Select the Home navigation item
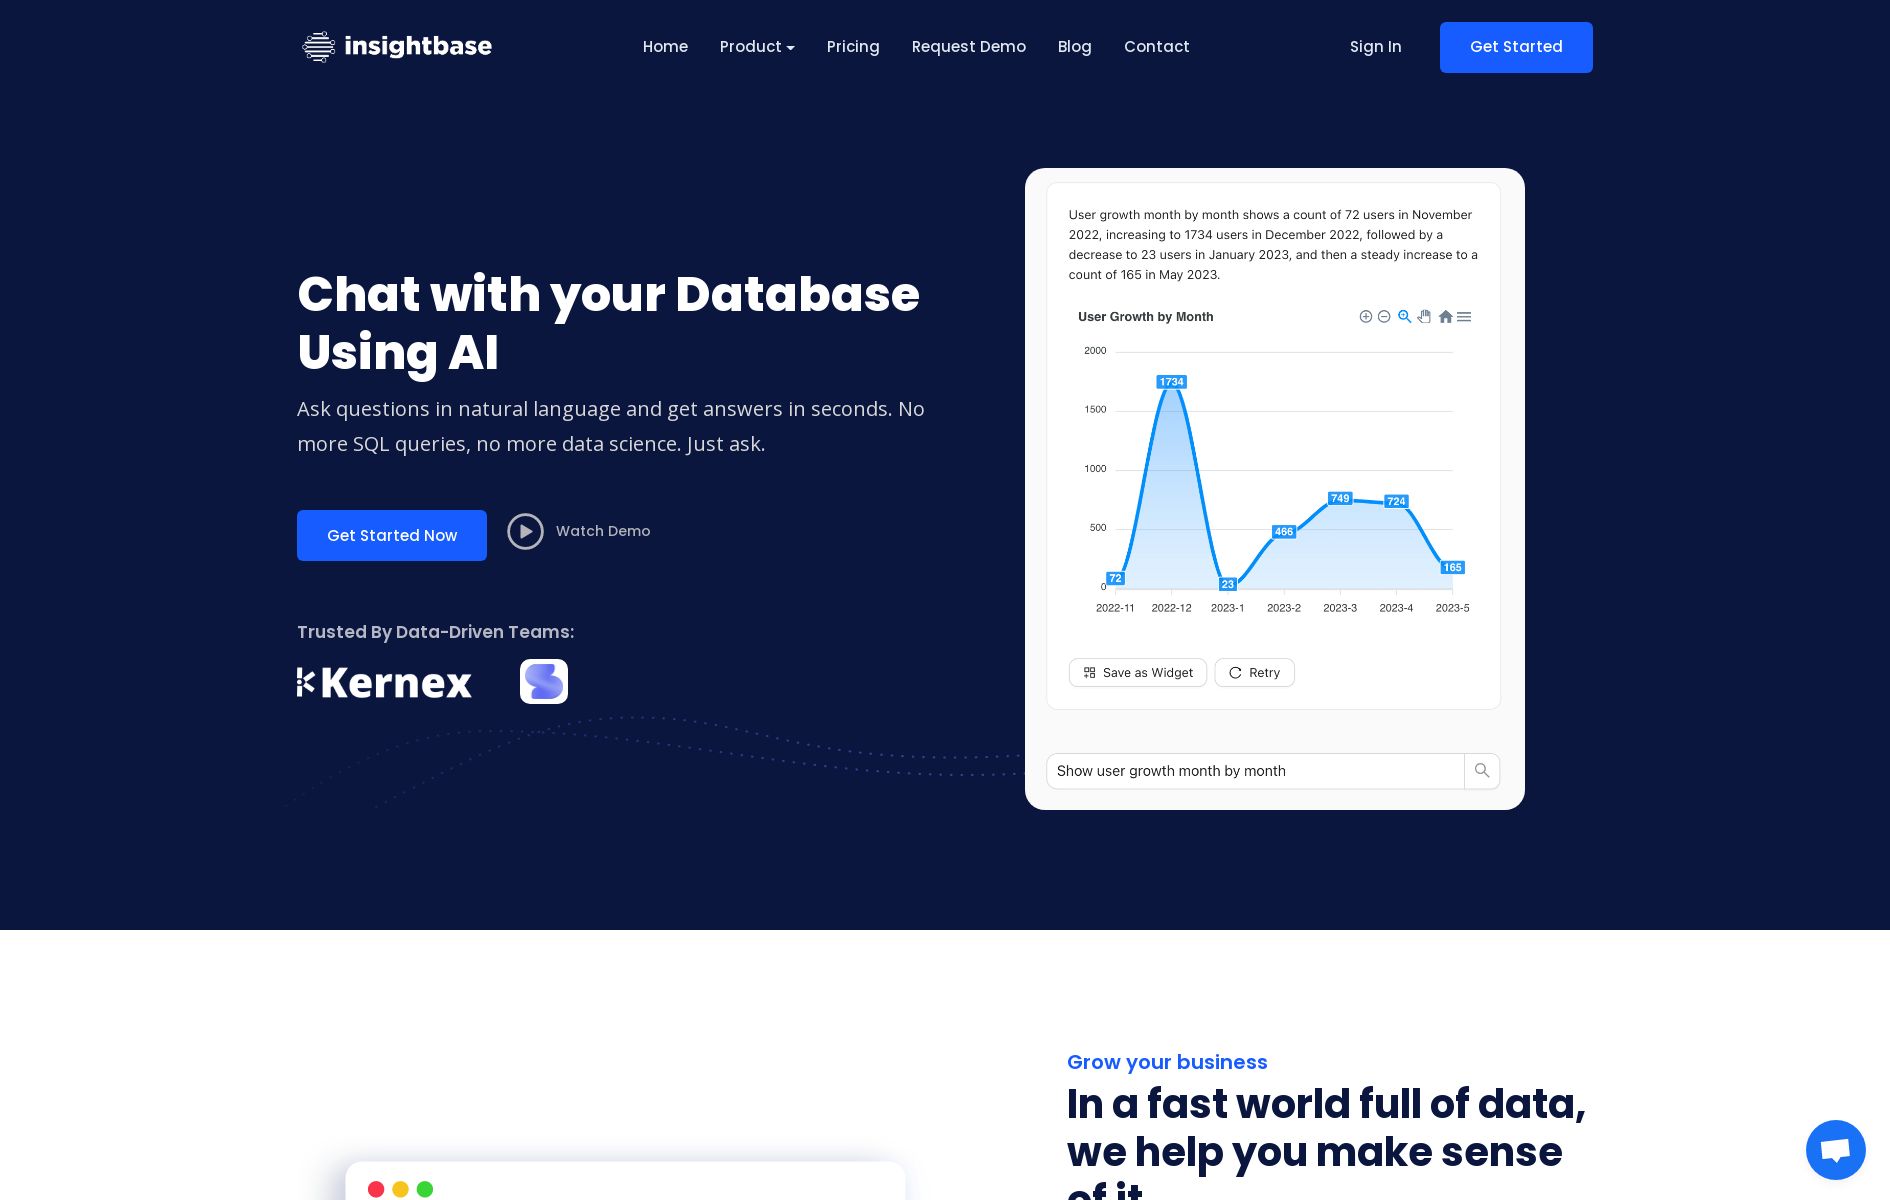Viewport: 1890px width, 1200px height. (x=665, y=47)
